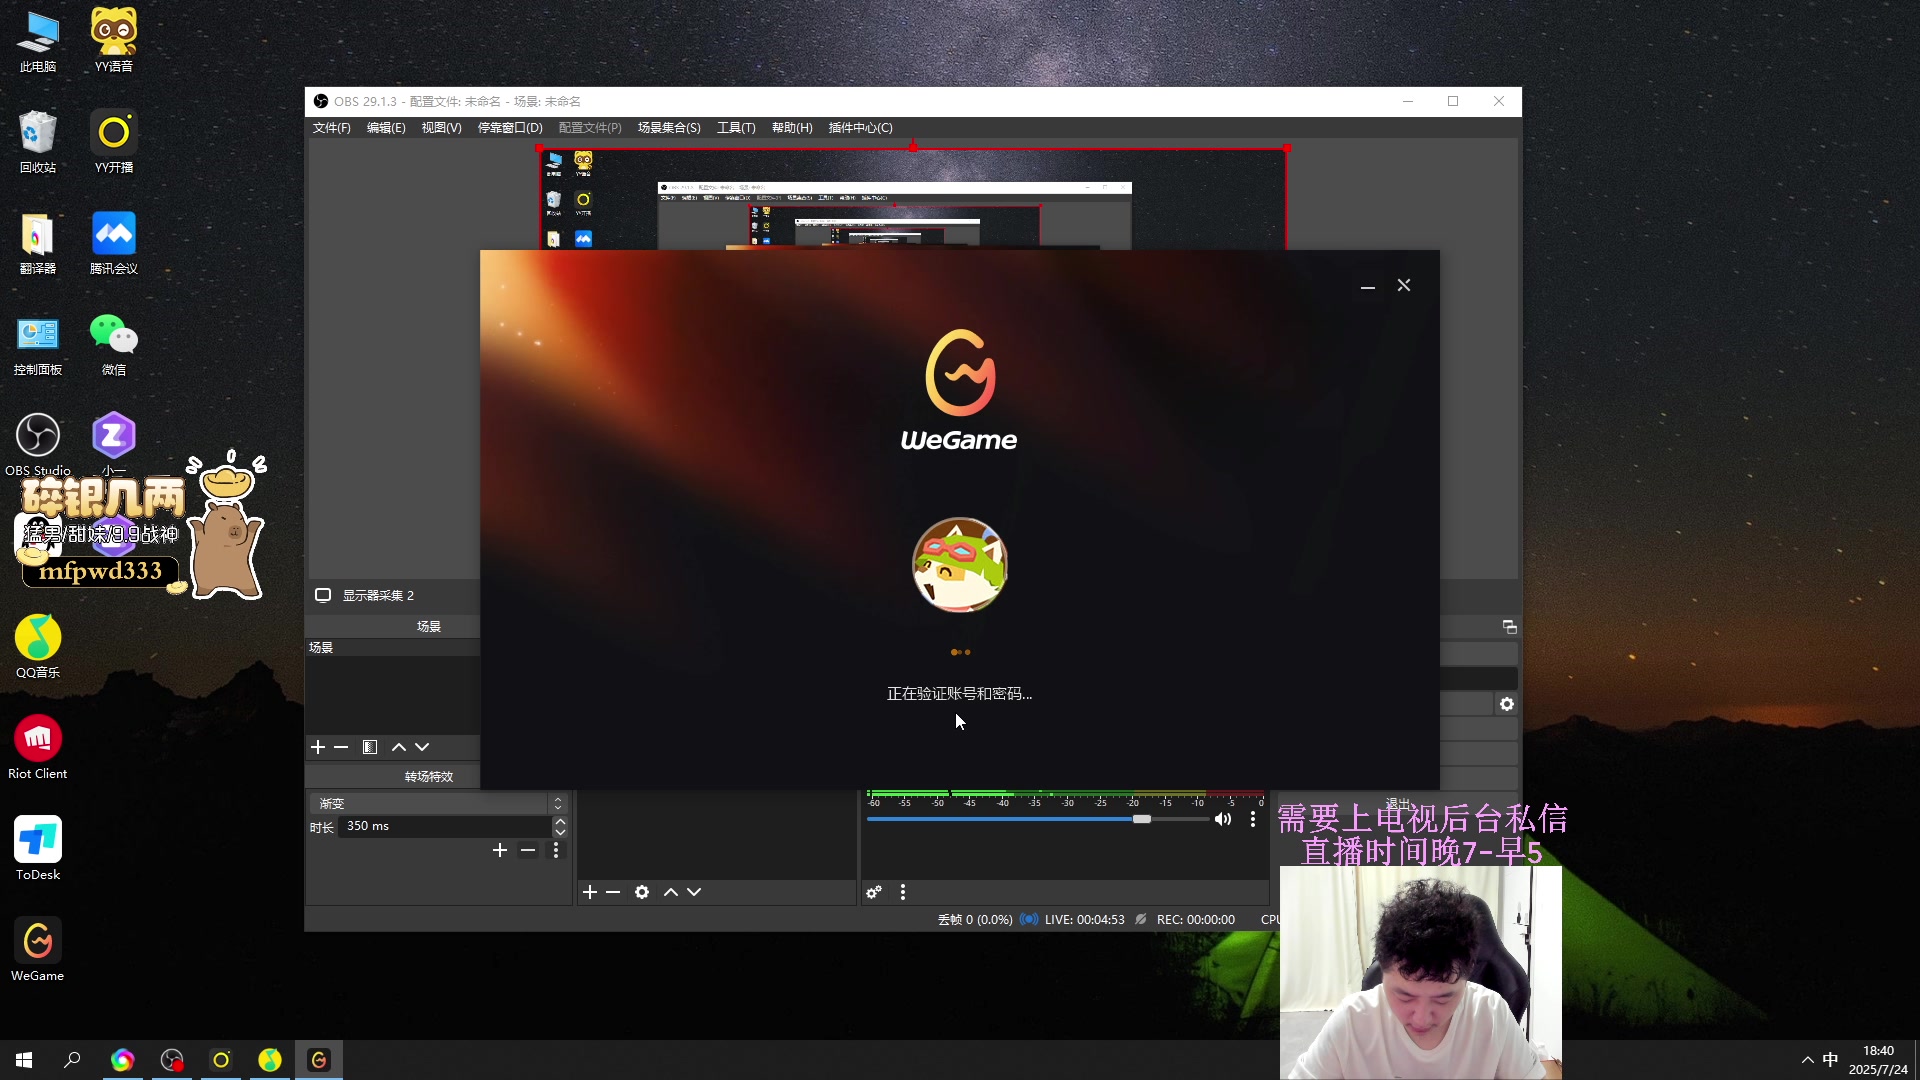The height and width of the screenshot is (1080, 1920).
Task: Open the YY语音 desktop icon
Action: 114,42
